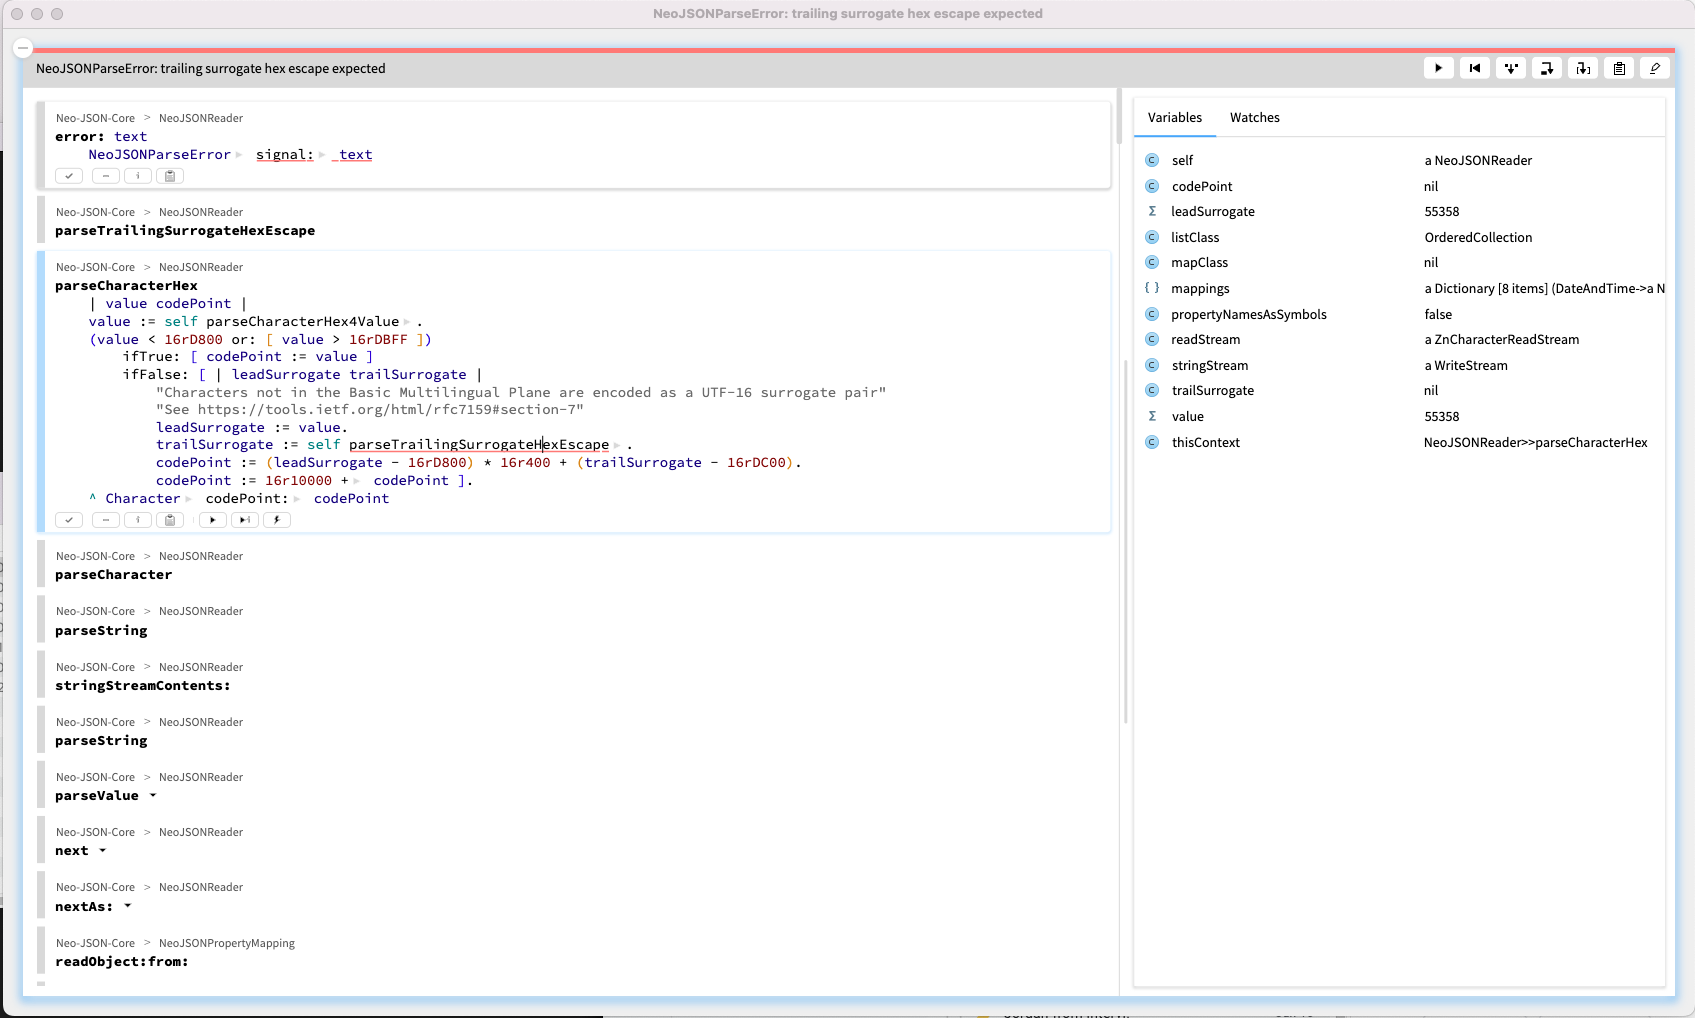1695x1018 pixels.
Task: Expand the next stack frame dropdown arrow
Action: pos(102,851)
